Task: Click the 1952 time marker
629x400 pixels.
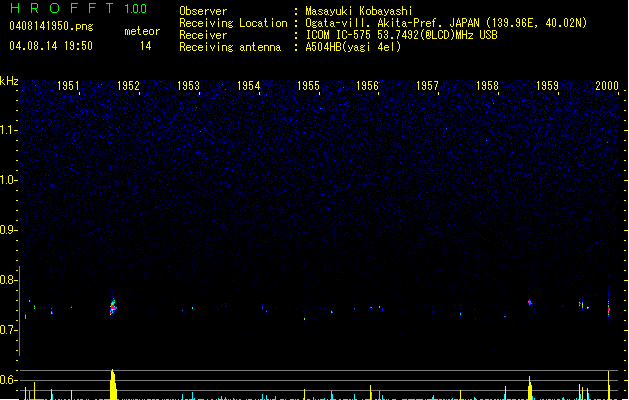Action: tap(128, 85)
